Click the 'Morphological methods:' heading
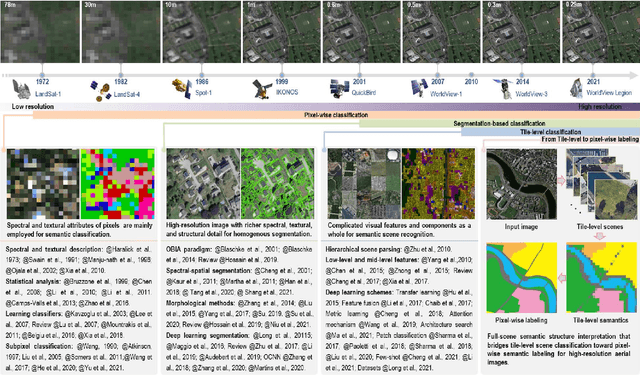The height and width of the screenshot is (376, 640). [x=200, y=303]
